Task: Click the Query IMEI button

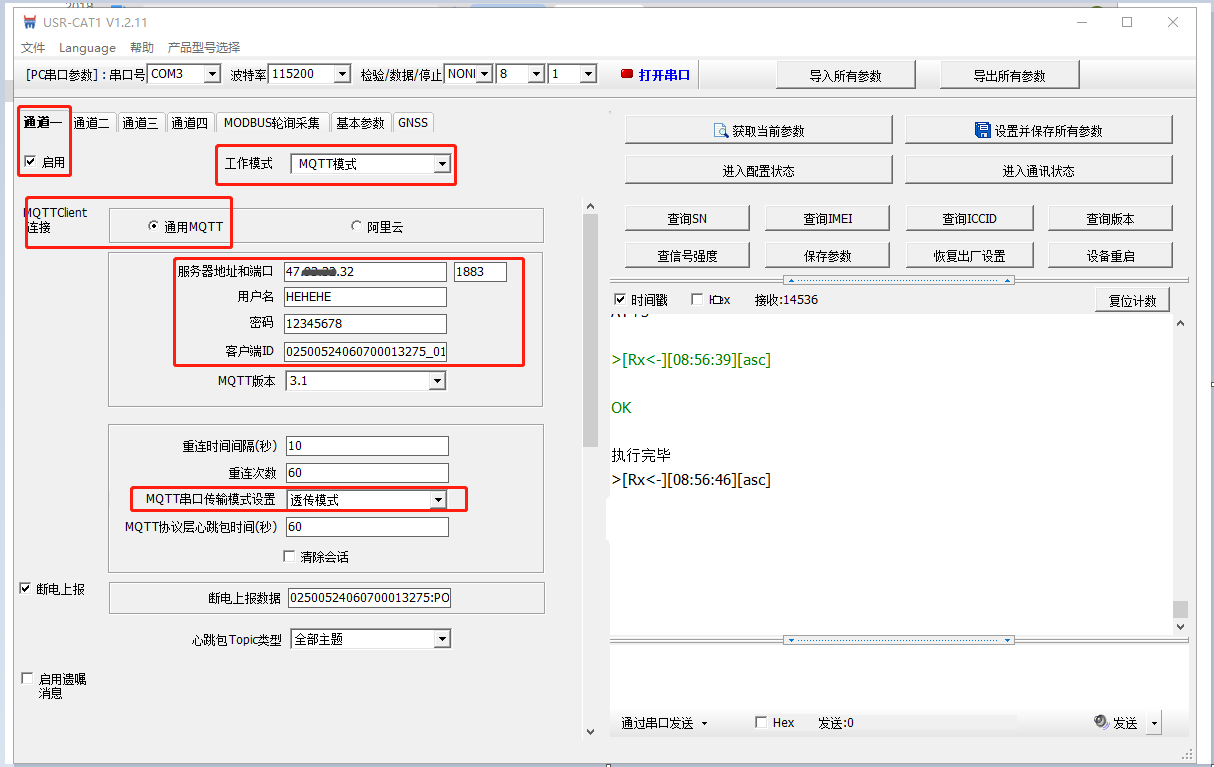Action: click(828, 219)
